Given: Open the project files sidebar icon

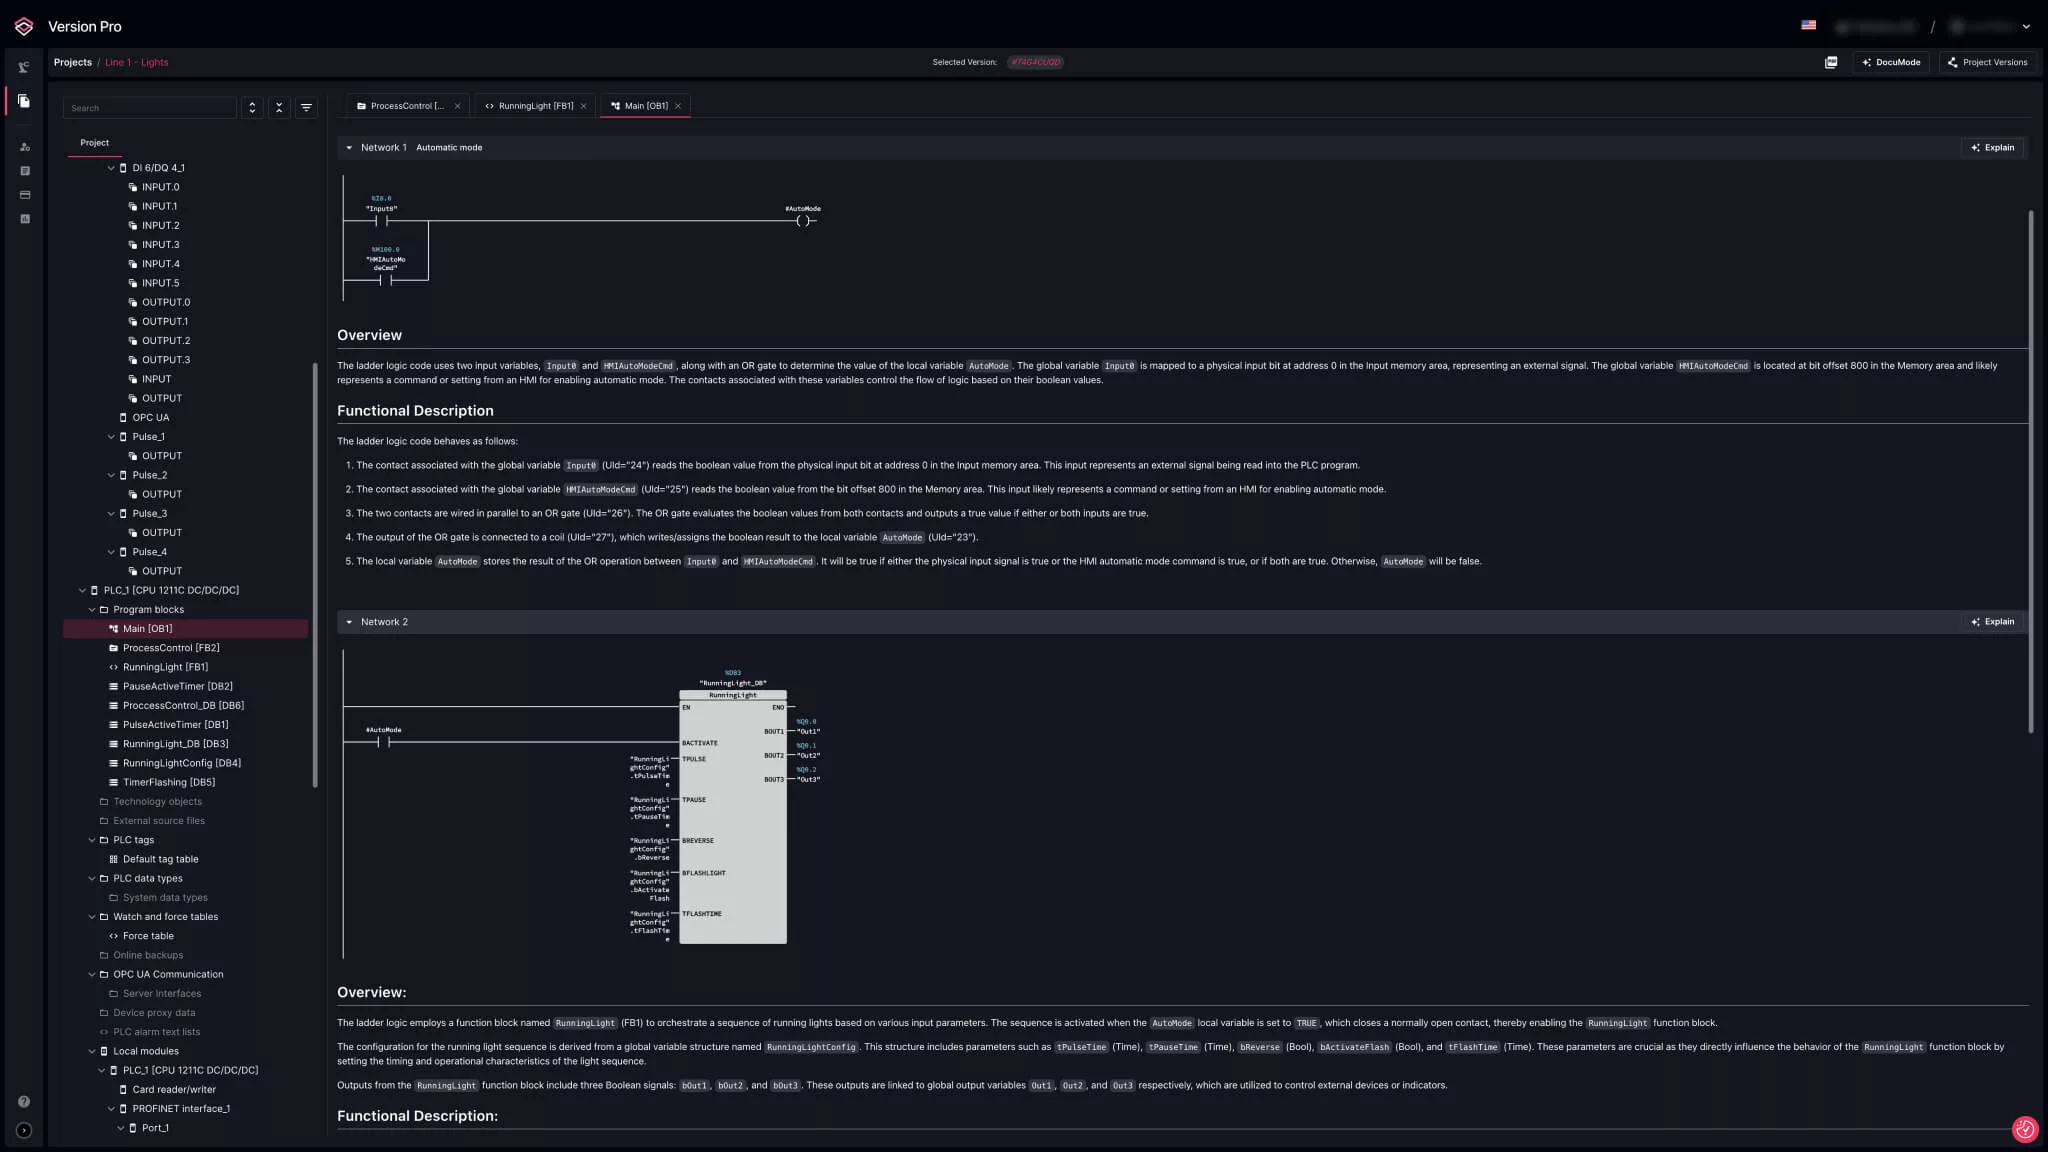Looking at the screenshot, I should (24, 101).
